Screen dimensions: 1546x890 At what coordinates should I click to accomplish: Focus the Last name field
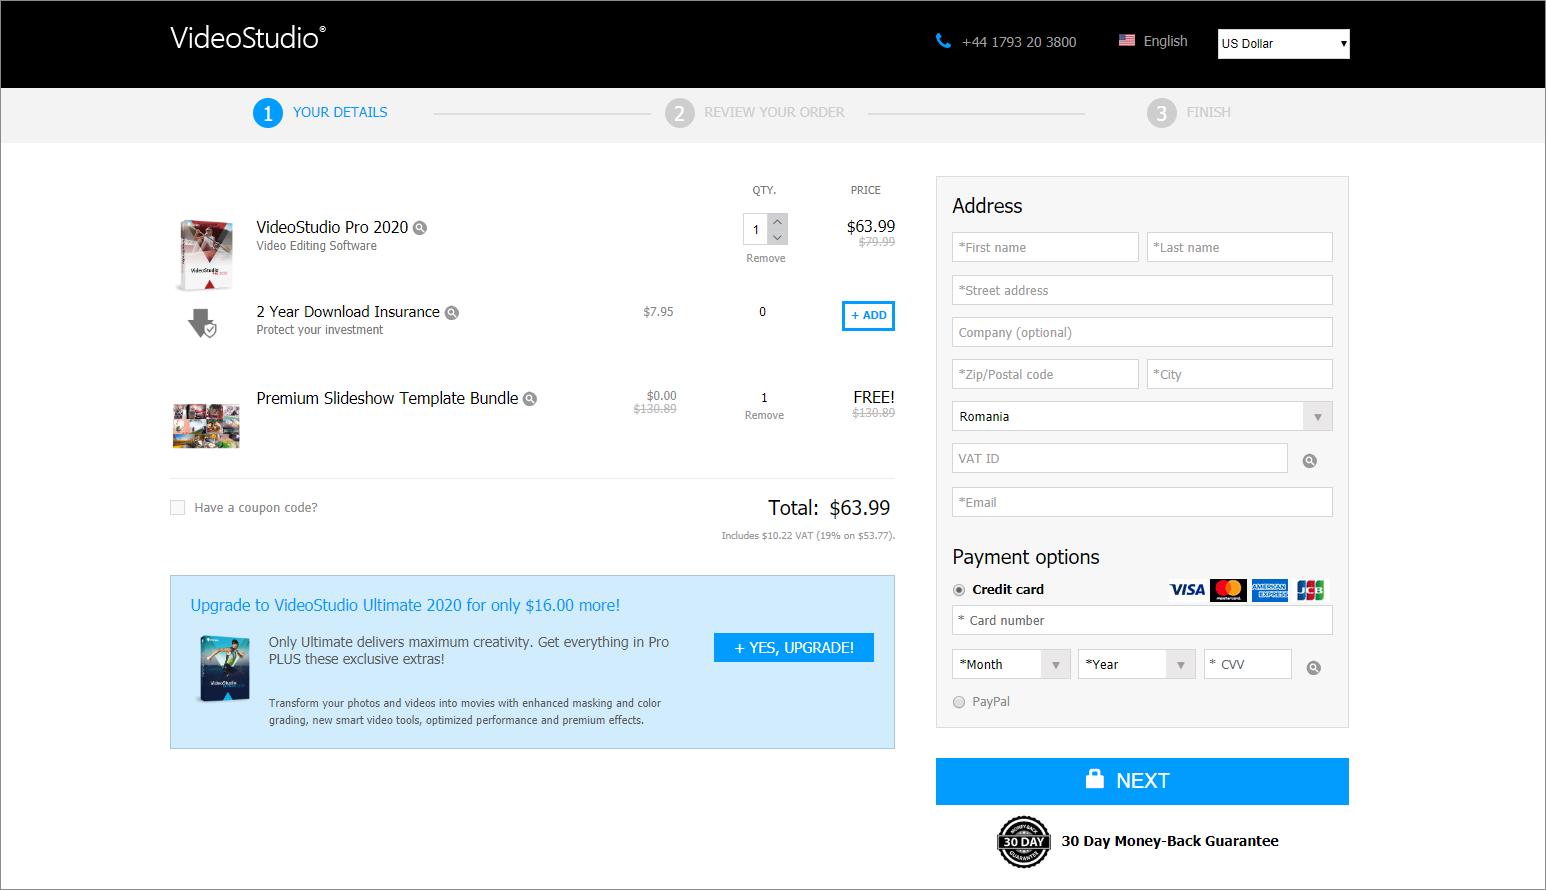1240,247
